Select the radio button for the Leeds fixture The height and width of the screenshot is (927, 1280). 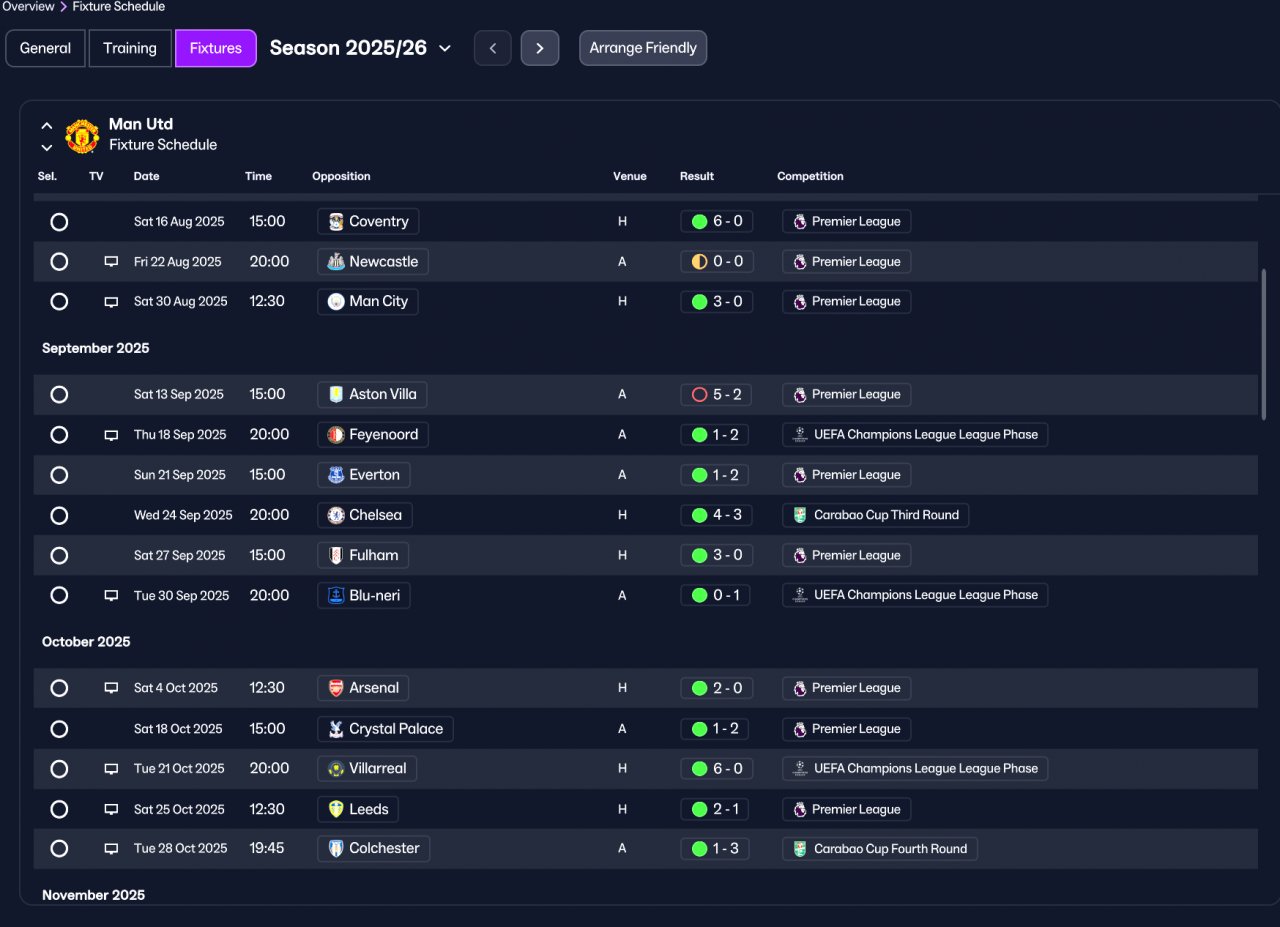(x=59, y=809)
